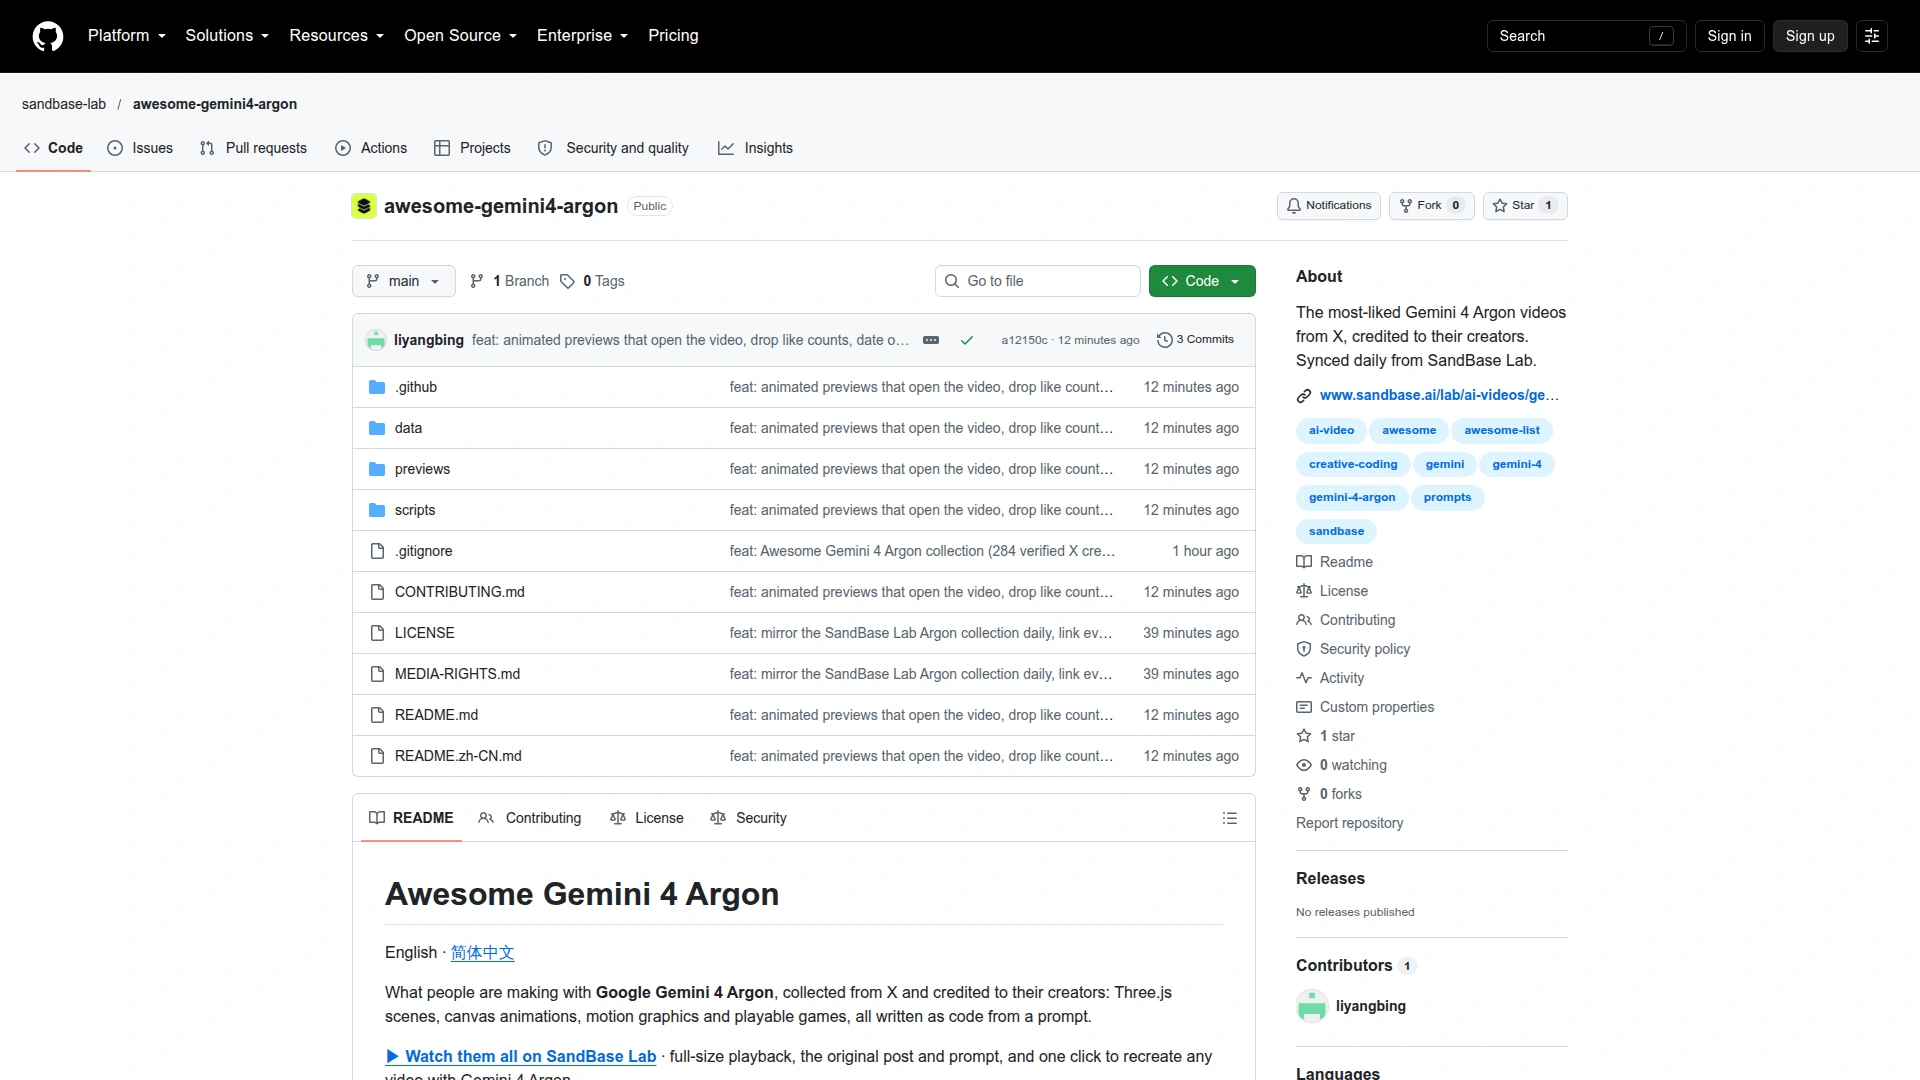Click the gemini-4-argon topic tag
The image size is (1920, 1080).
pyautogui.click(x=1352, y=498)
